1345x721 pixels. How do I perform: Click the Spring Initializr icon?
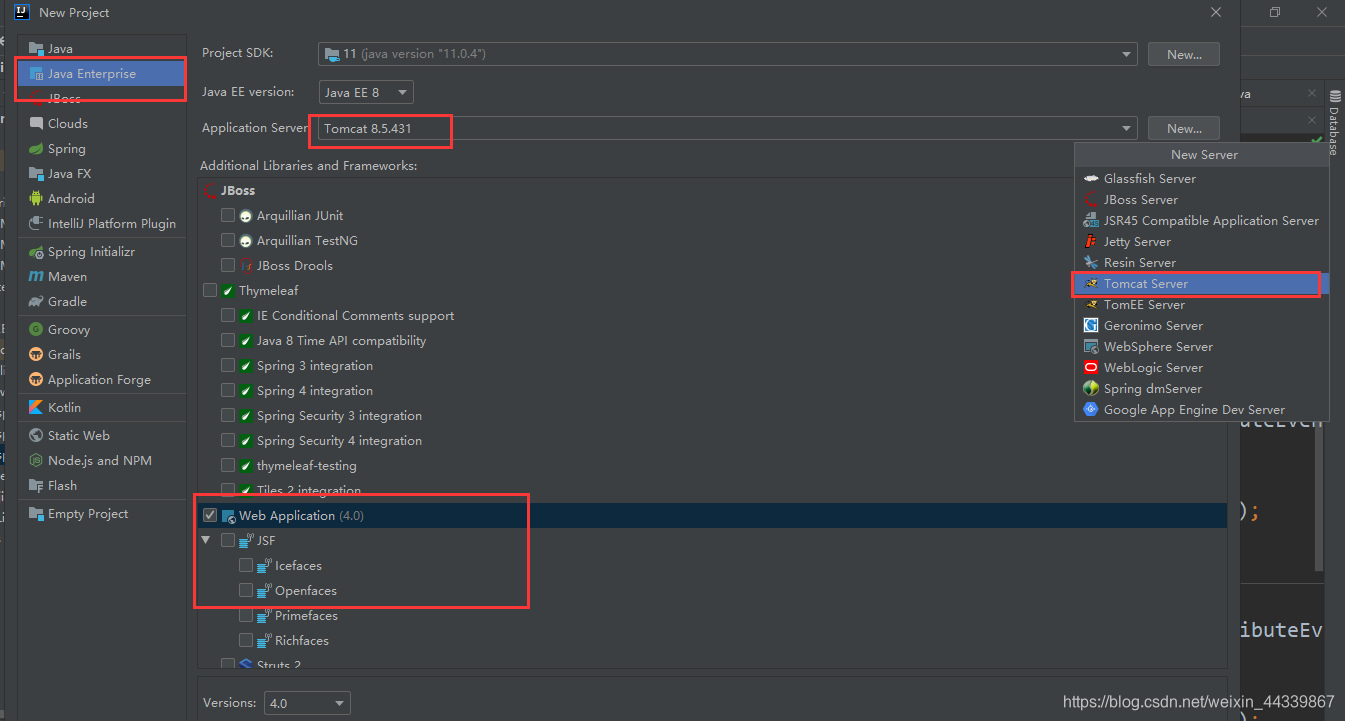click(37, 252)
